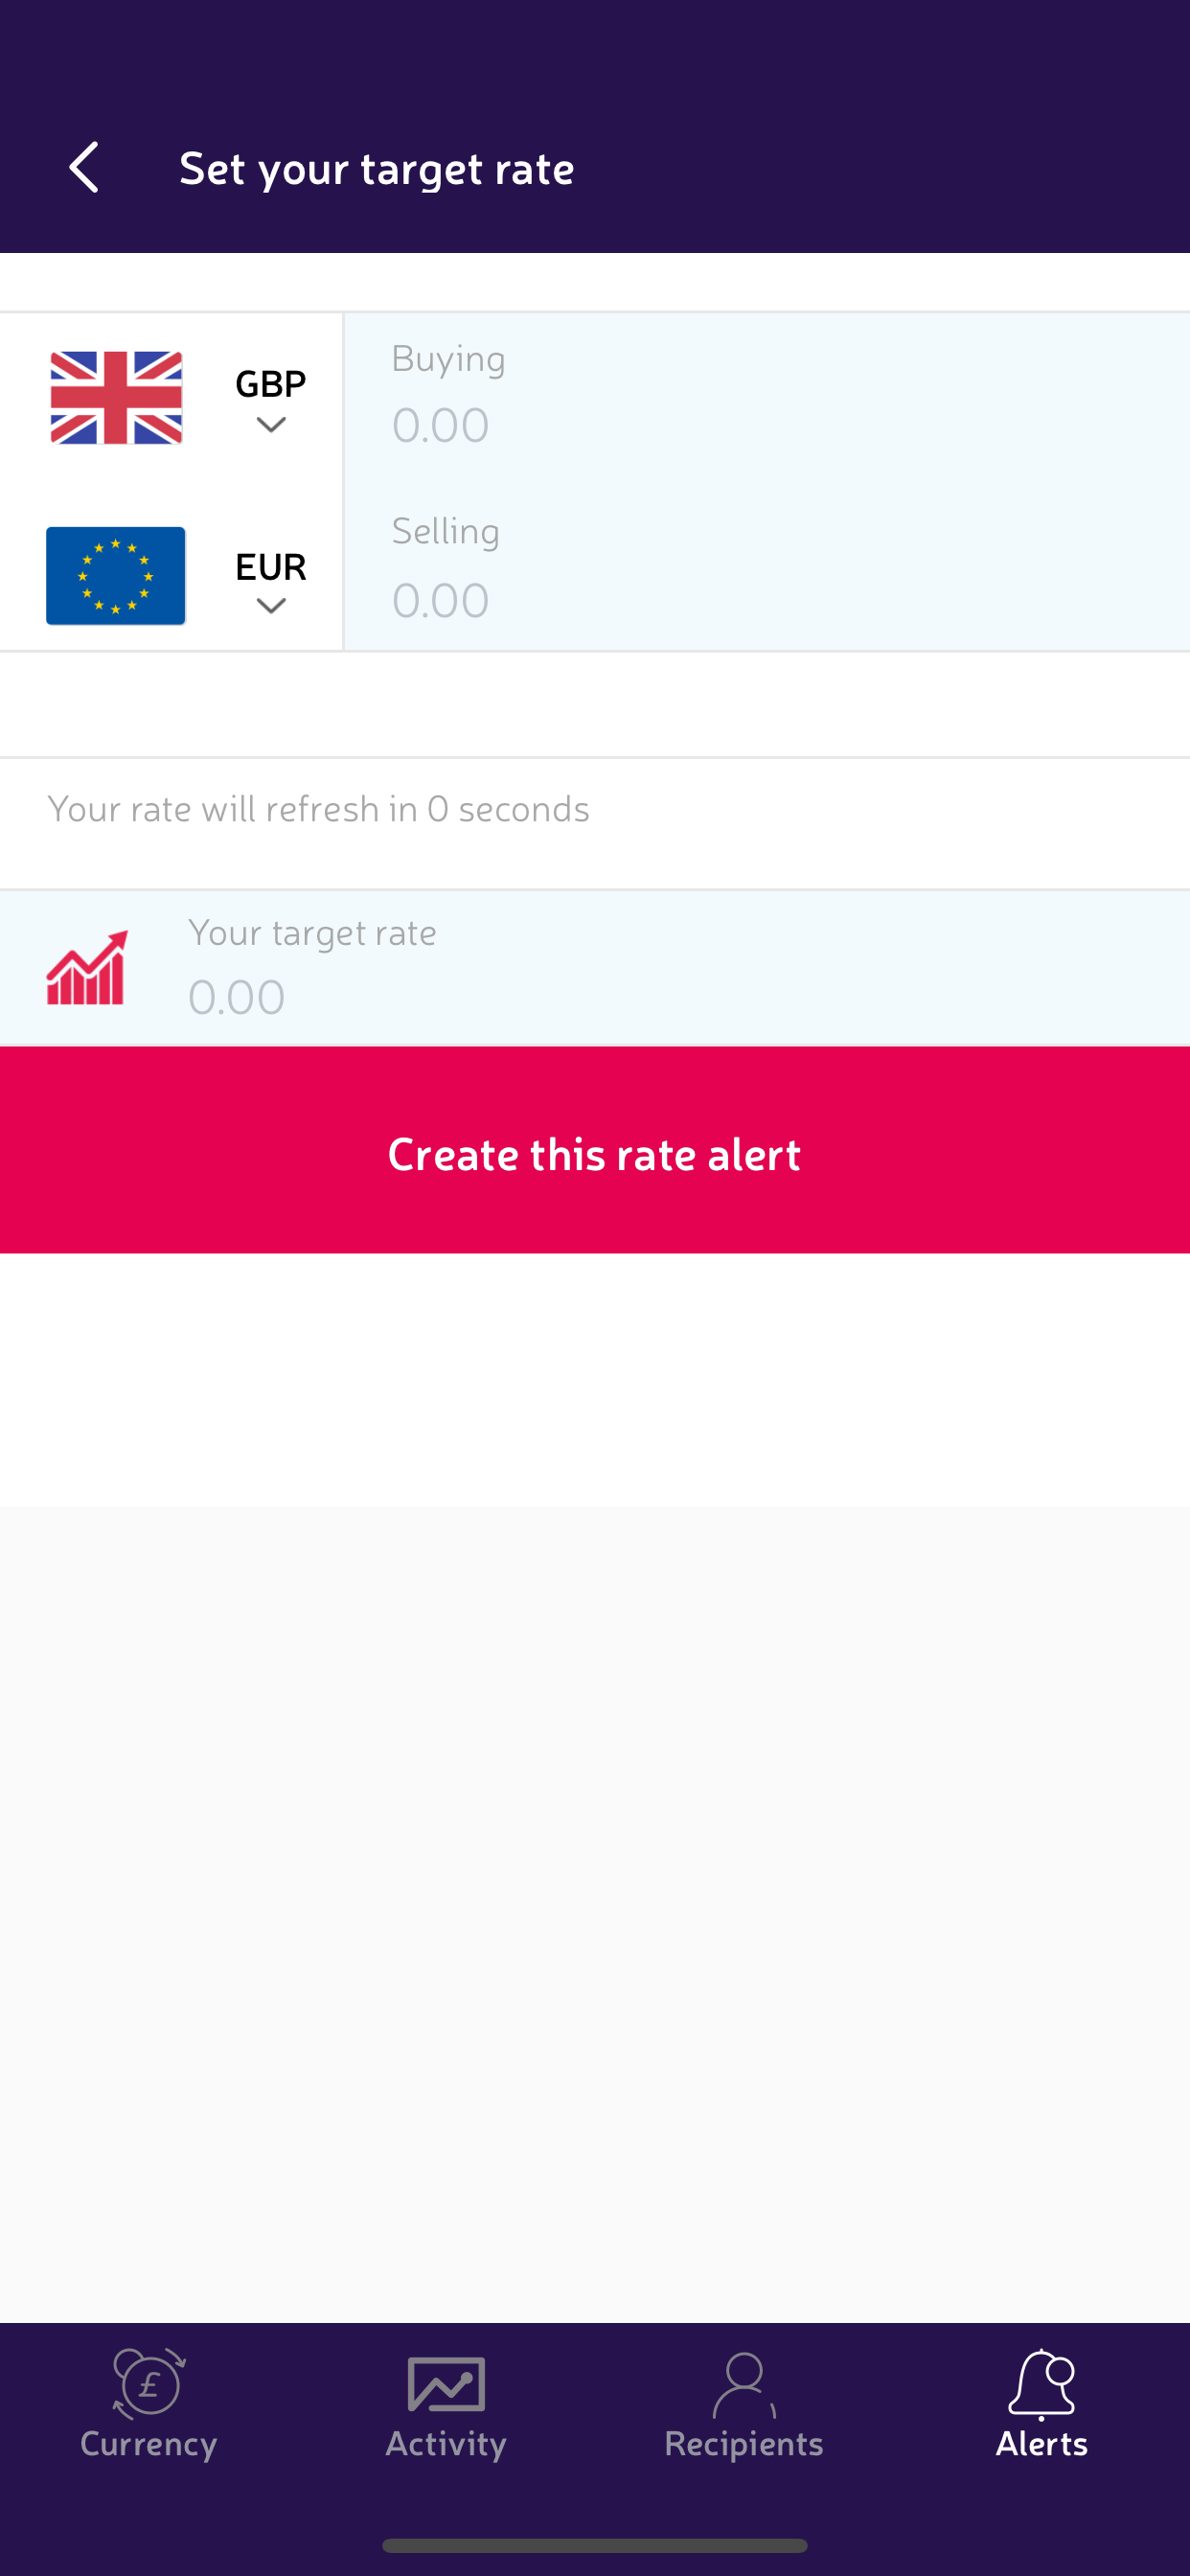The image size is (1190, 2576).
Task: Switch to the Currency tab label
Action: 148,2444
